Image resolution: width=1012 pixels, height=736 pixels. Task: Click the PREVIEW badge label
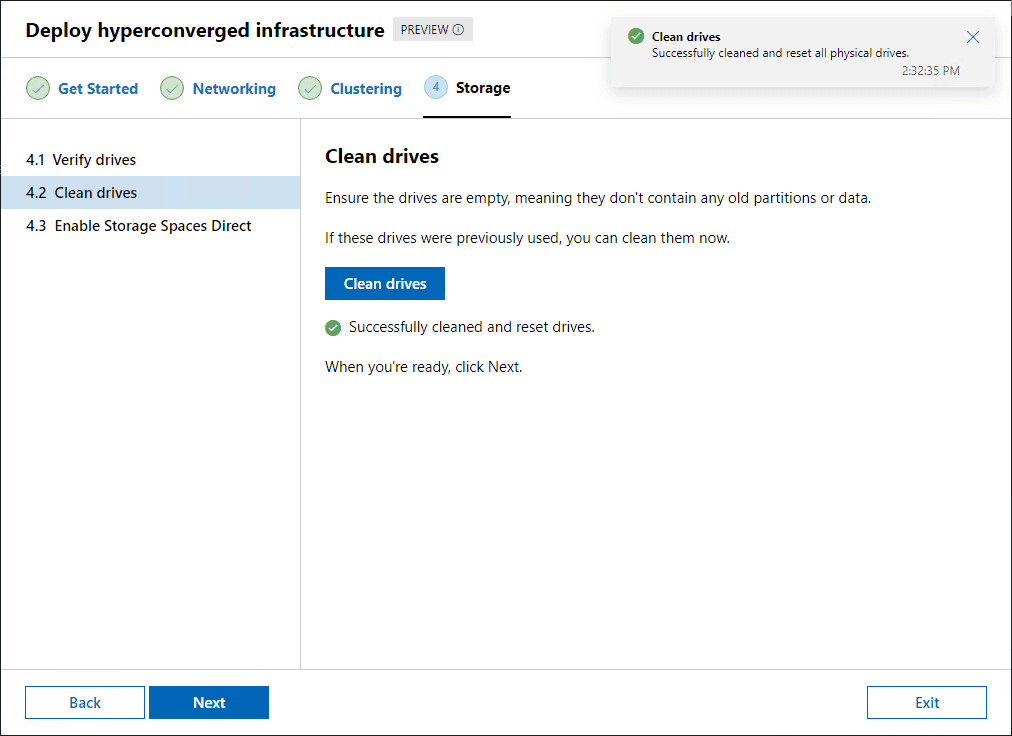coord(424,30)
